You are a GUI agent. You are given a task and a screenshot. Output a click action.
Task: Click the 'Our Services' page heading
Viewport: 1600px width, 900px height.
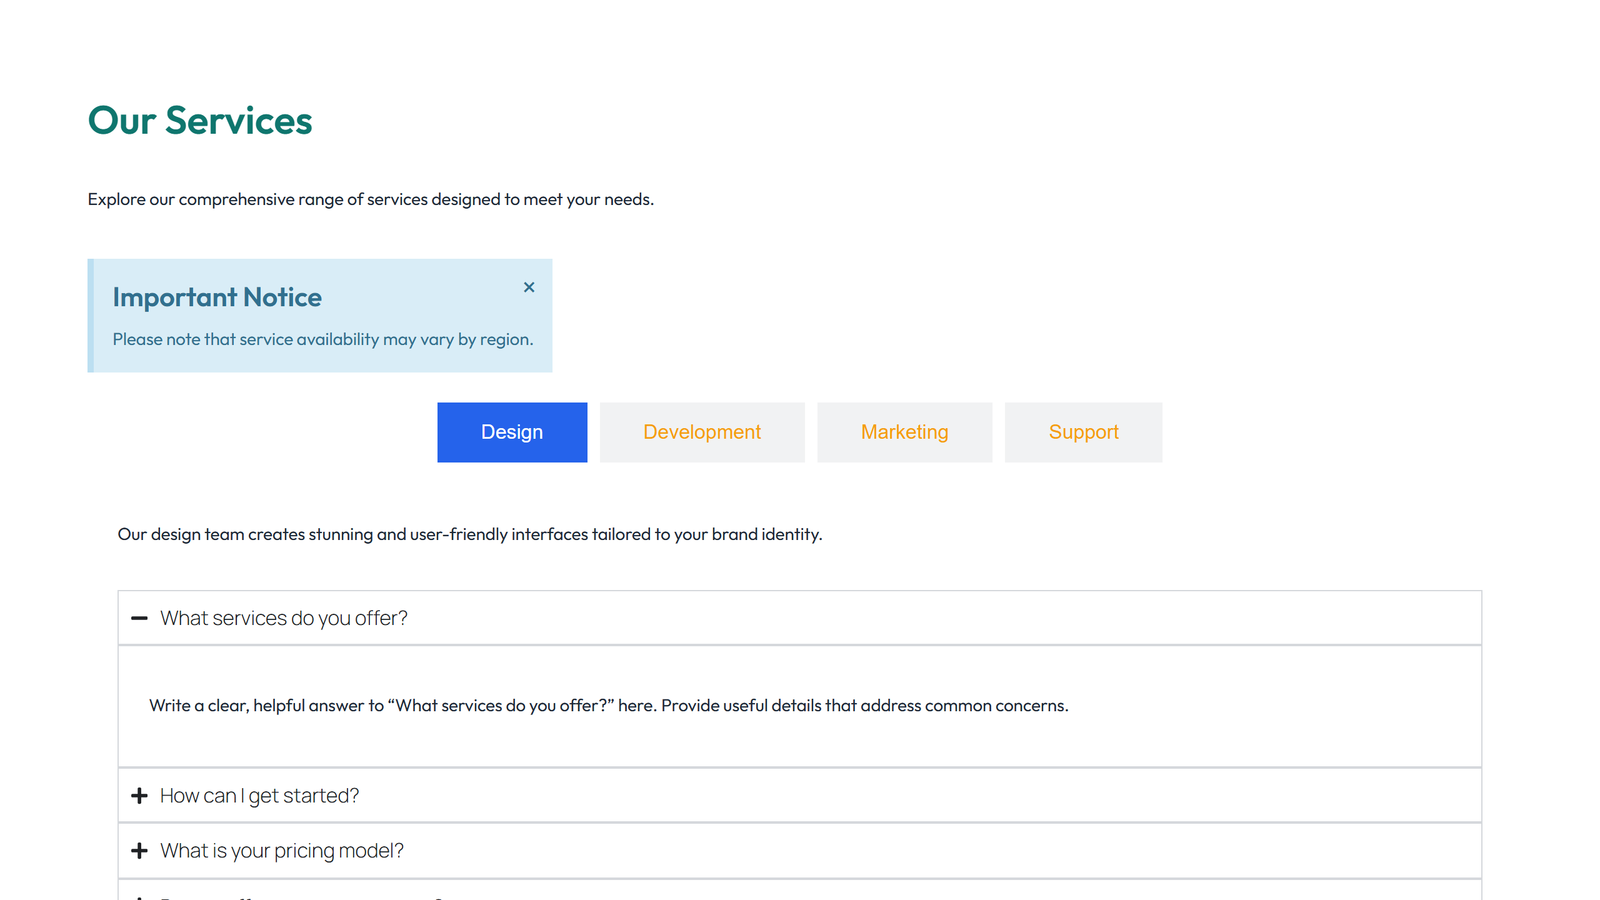click(x=199, y=120)
